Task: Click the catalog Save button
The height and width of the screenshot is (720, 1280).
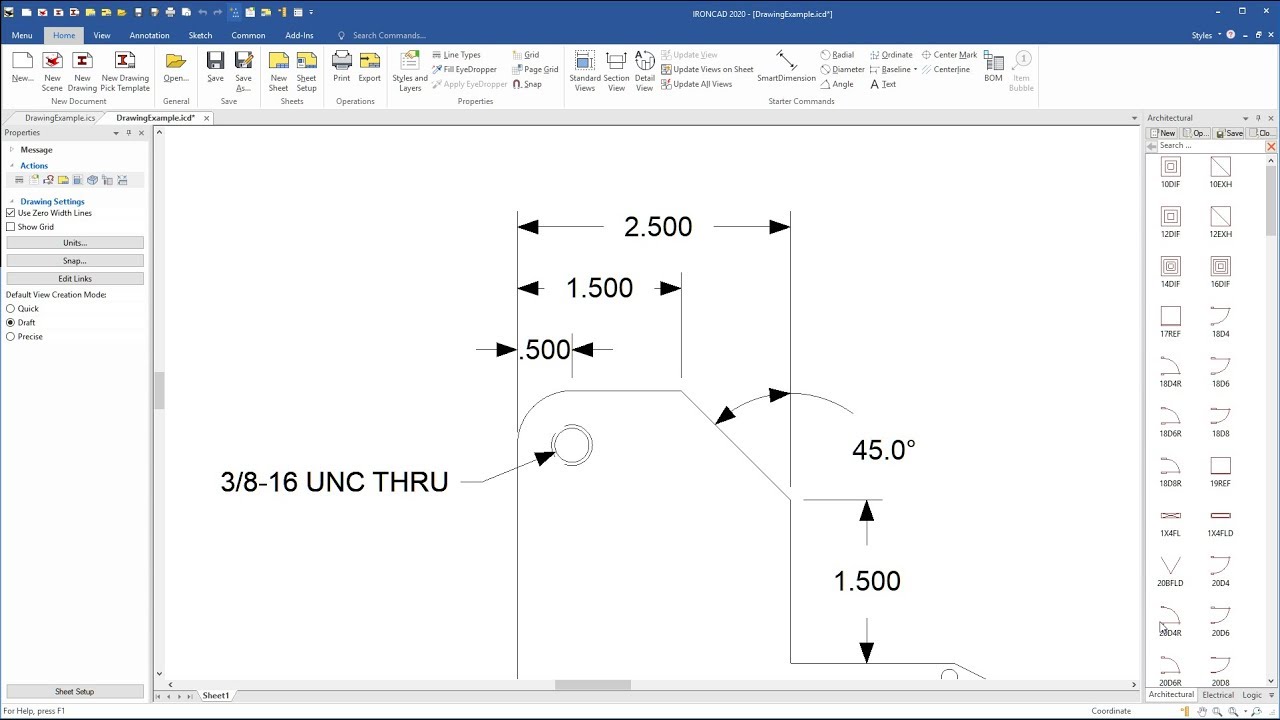Action: tap(1230, 133)
